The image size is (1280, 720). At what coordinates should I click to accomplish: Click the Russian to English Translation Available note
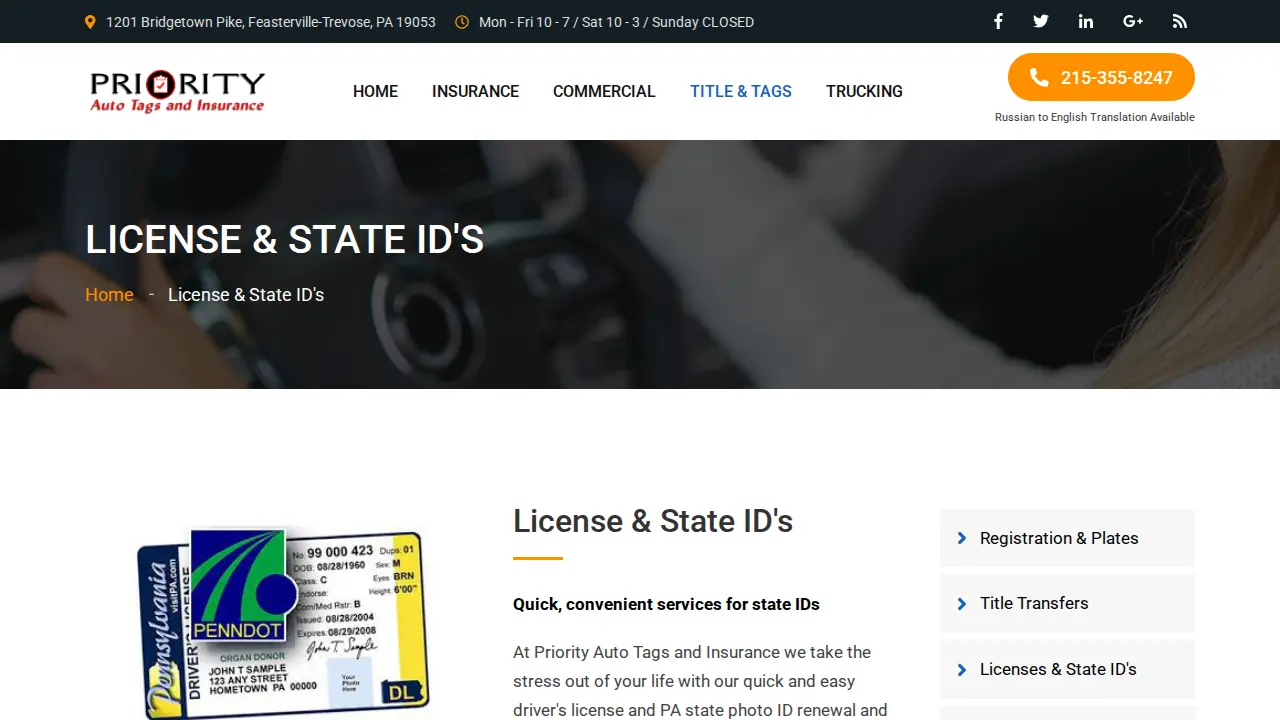point(1095,117)
